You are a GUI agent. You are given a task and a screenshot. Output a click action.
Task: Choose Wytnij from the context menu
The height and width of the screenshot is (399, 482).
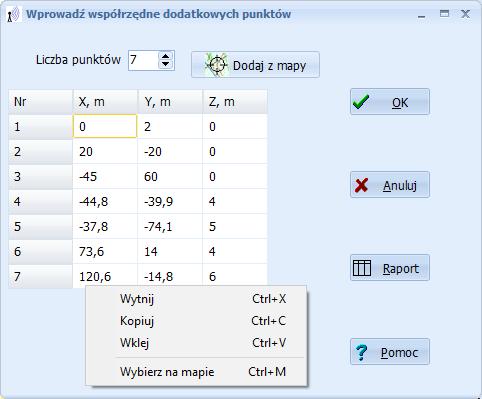196,299
